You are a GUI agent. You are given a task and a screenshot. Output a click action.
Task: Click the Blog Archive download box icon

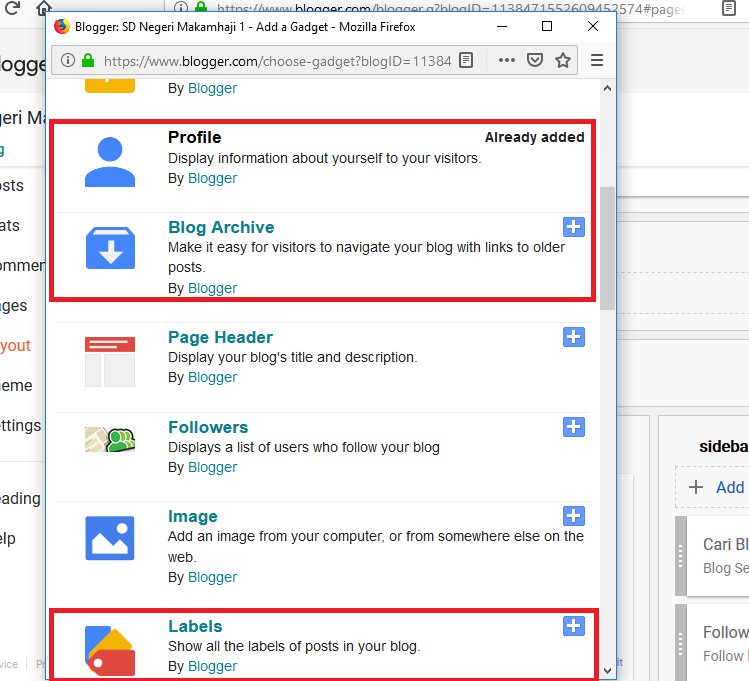coord(110,248)
